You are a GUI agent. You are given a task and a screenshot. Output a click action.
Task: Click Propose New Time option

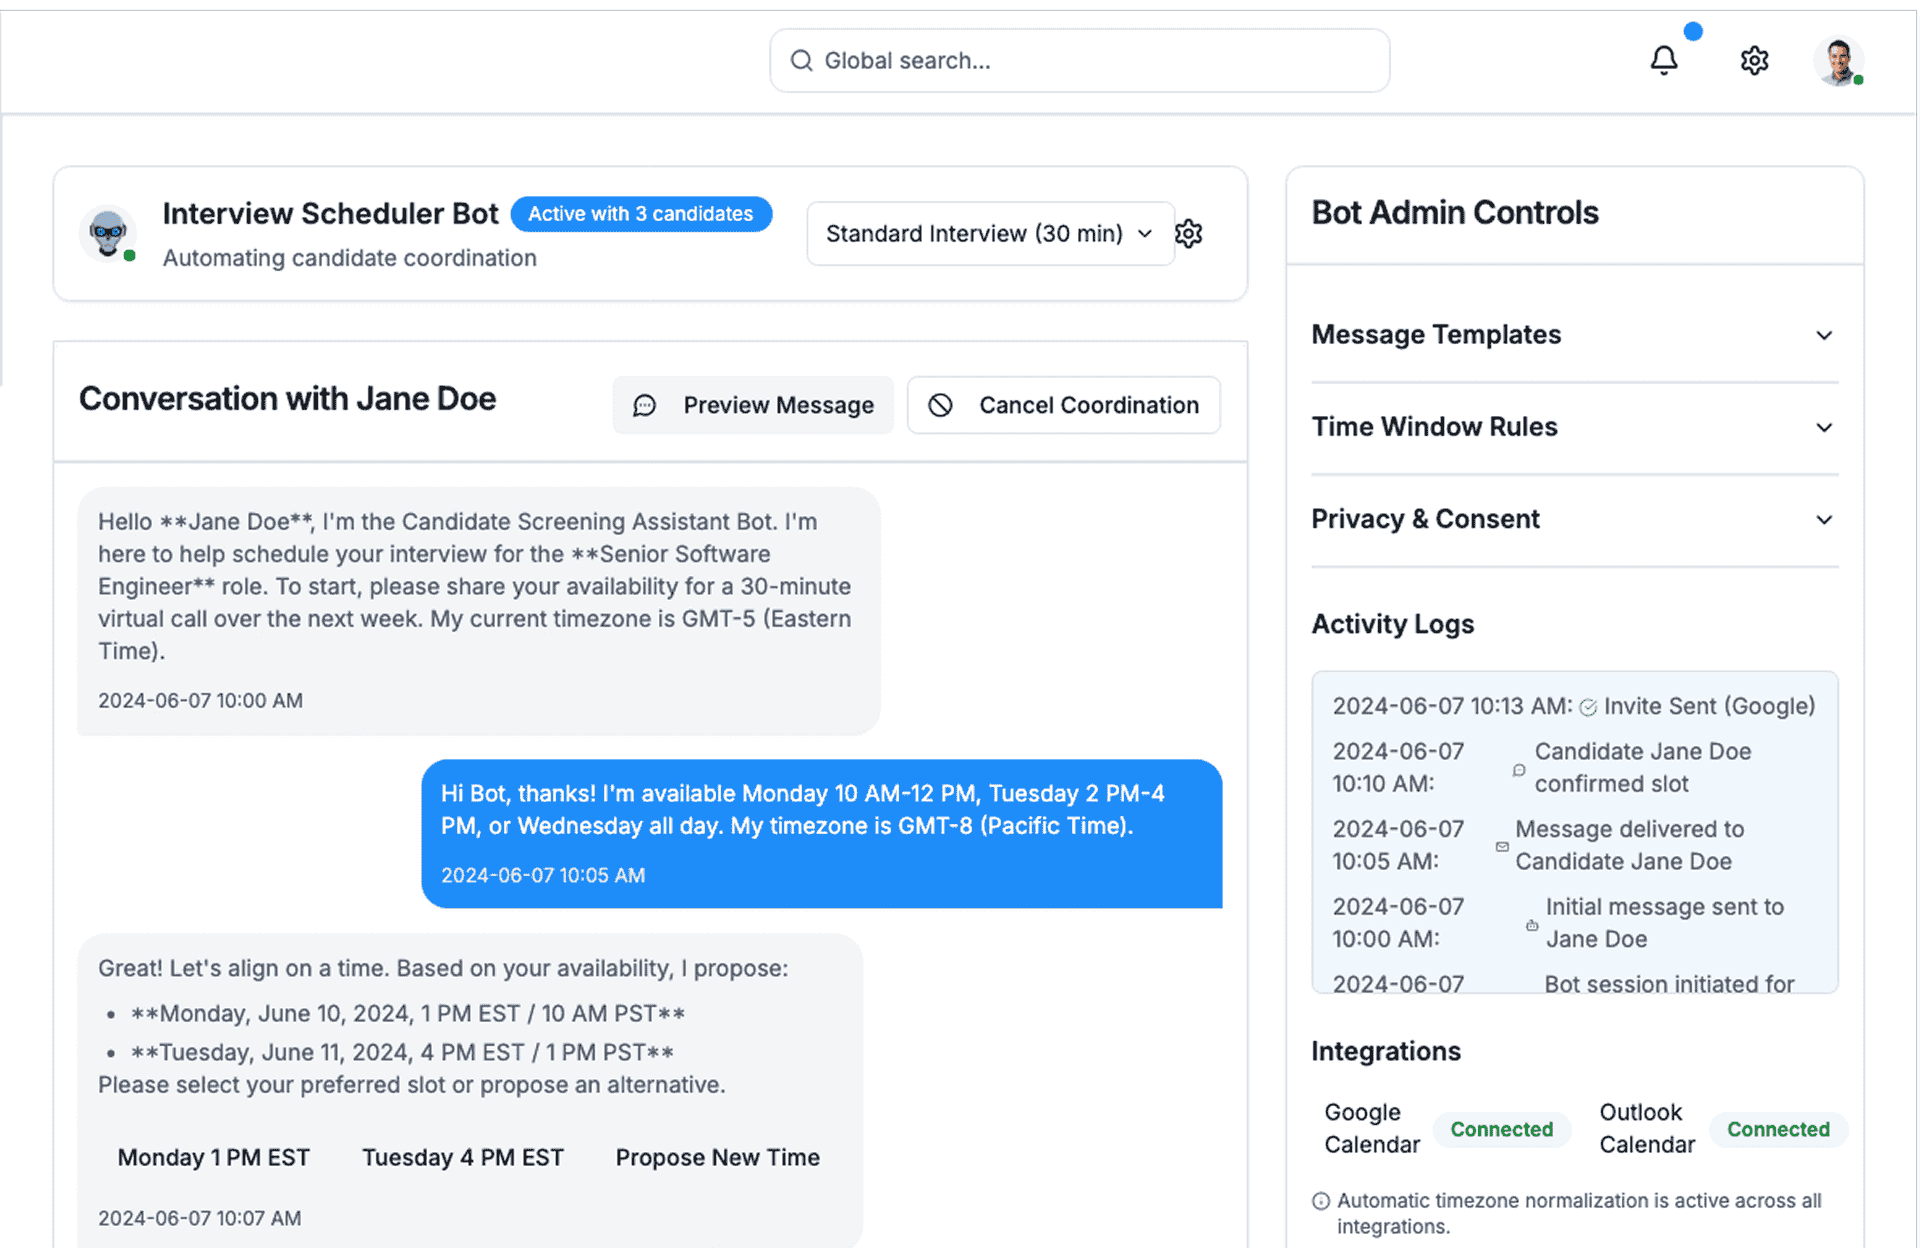(717, 1157)
